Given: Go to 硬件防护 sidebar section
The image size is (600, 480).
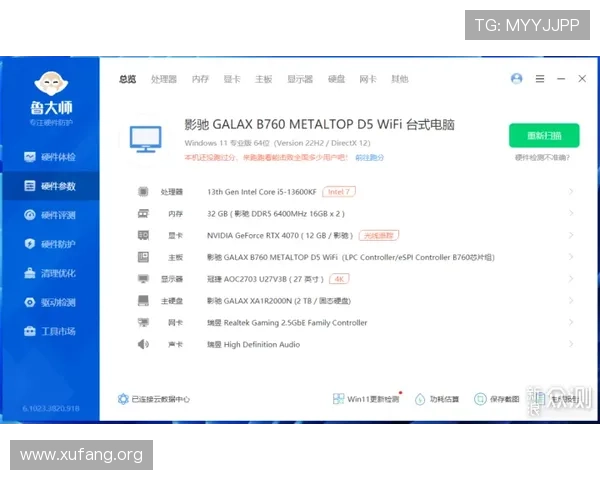Looking at the screenshot, I should point(50,244).
